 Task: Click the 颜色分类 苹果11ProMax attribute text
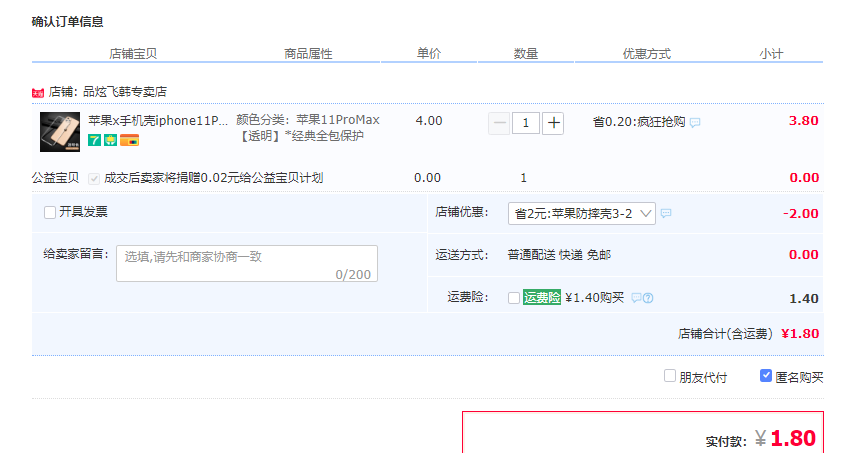click(308, 128)
